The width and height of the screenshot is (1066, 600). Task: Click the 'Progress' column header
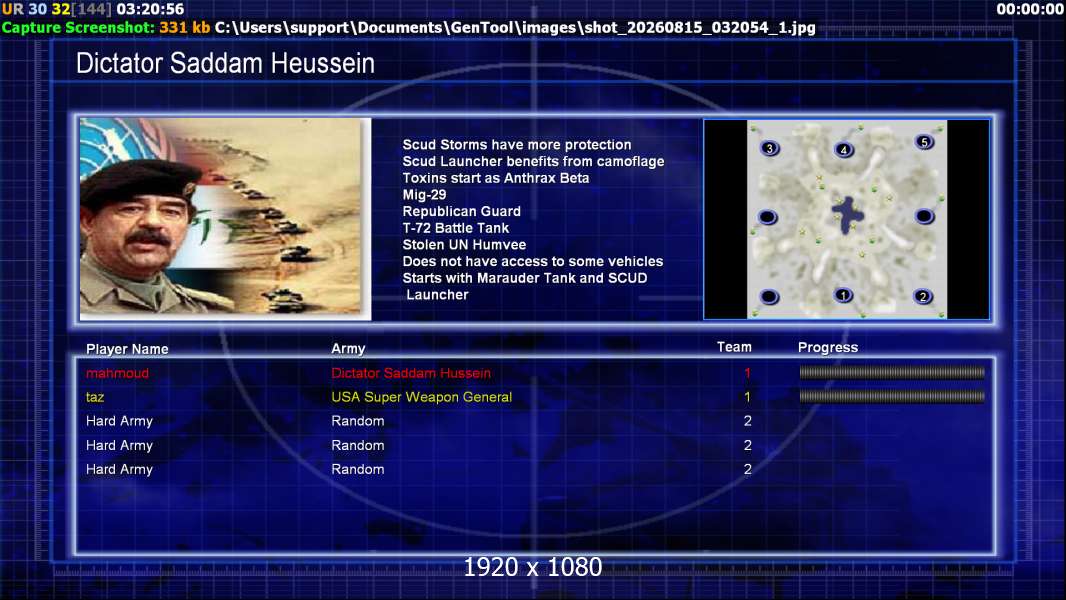point(827,348)
